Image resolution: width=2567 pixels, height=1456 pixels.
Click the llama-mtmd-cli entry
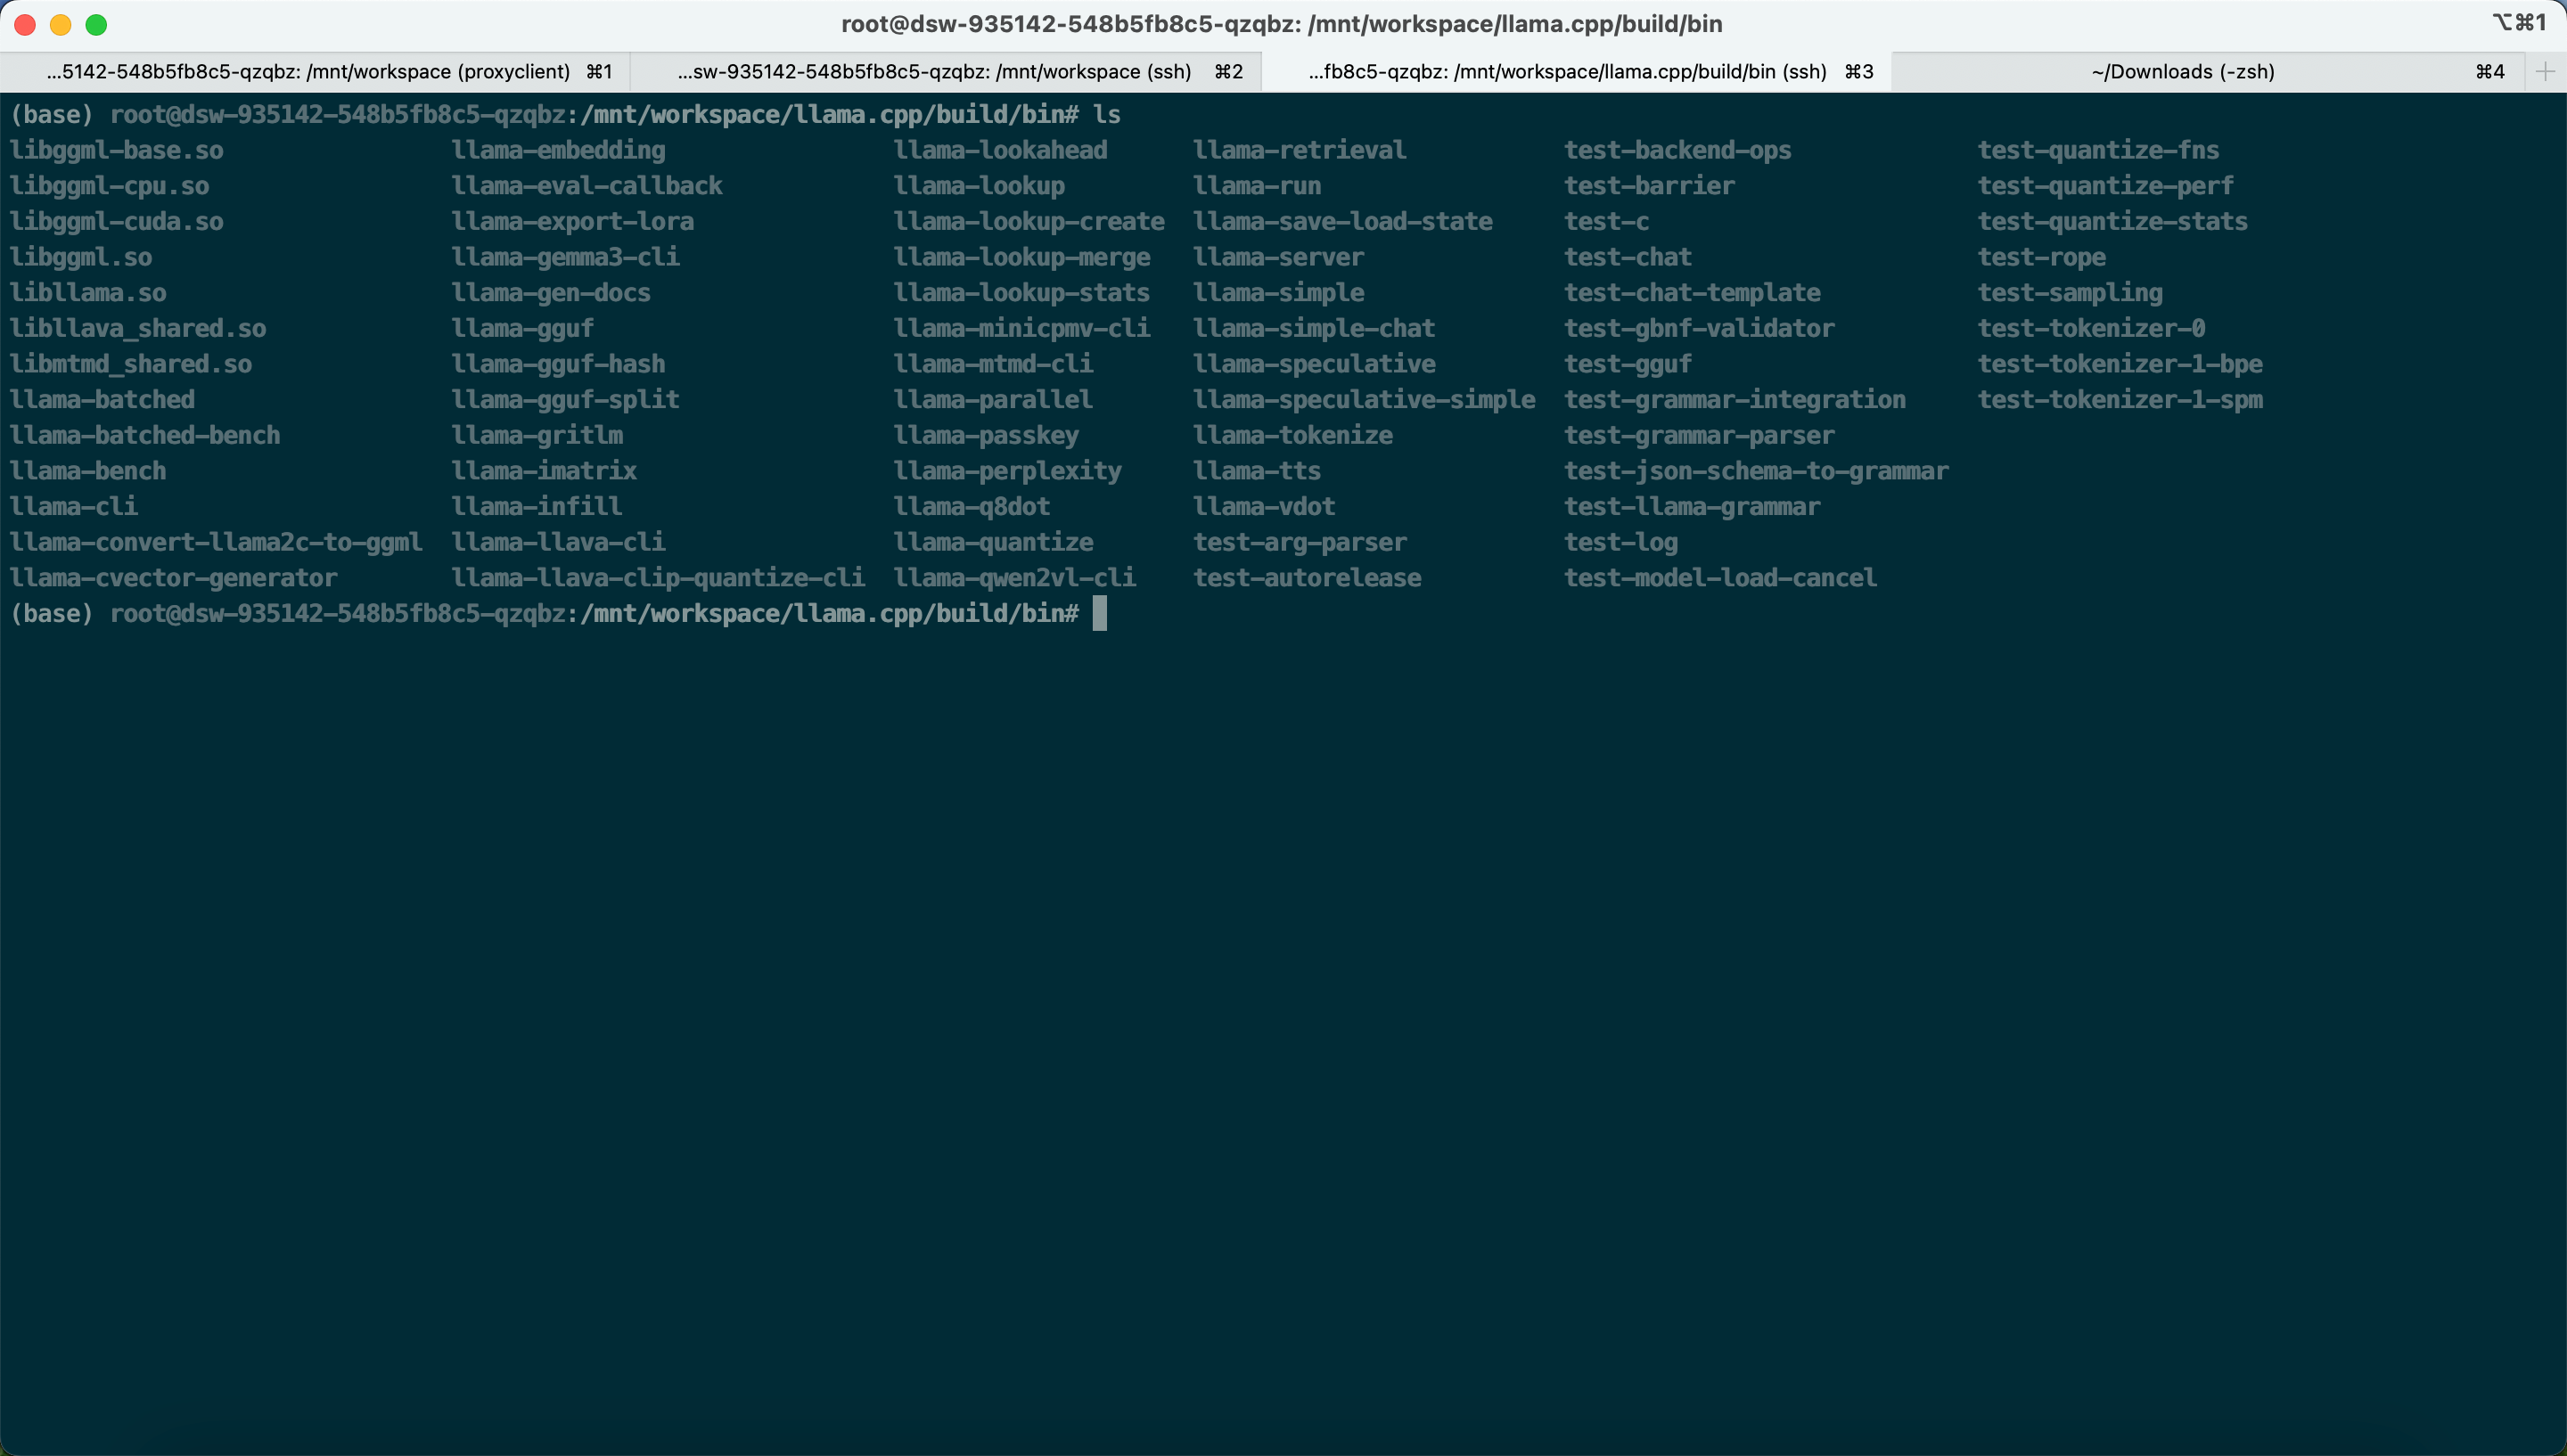click(994, 364)
